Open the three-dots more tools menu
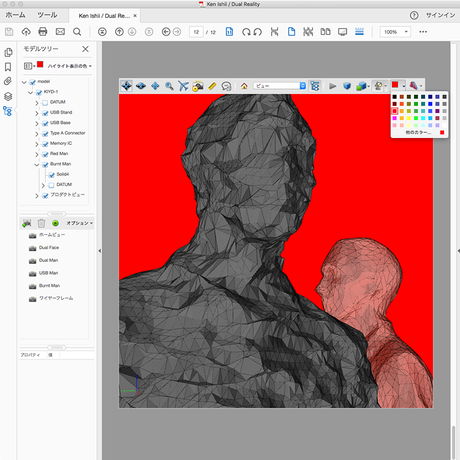 coord(423,32)
